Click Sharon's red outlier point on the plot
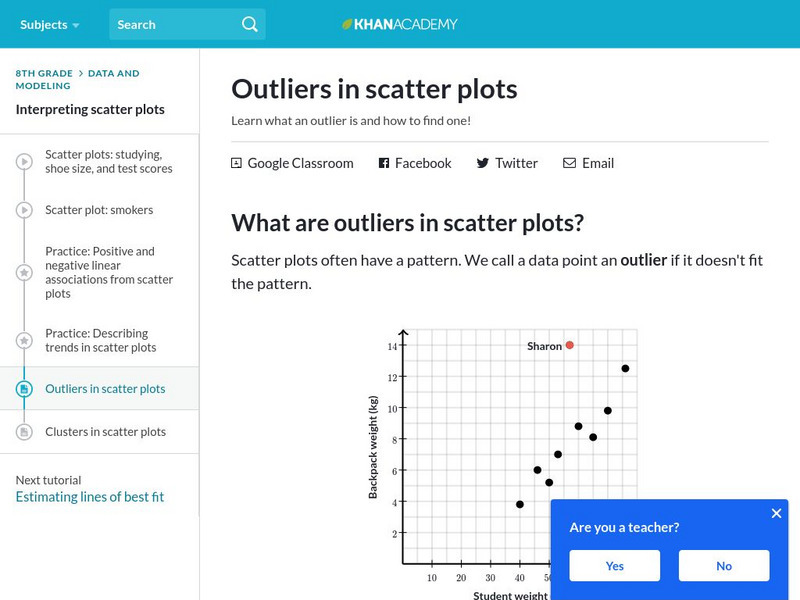The width and height of the screenshot is (800, 600). (569, 345)
